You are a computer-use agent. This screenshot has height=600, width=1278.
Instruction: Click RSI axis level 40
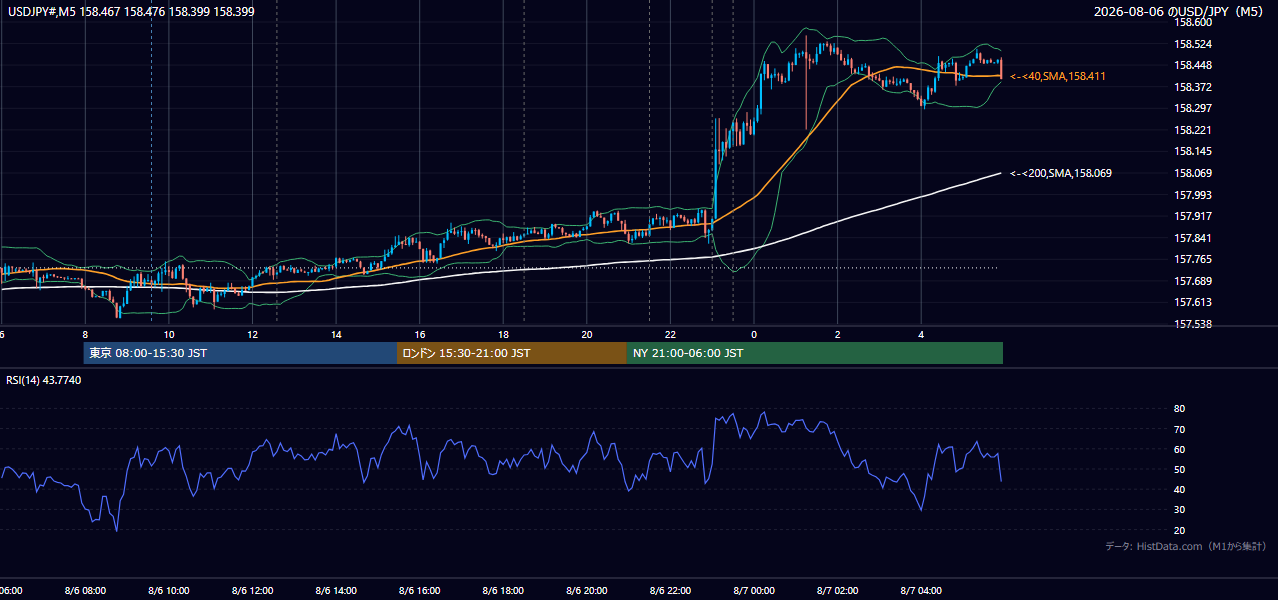(x=1179, y=489)
